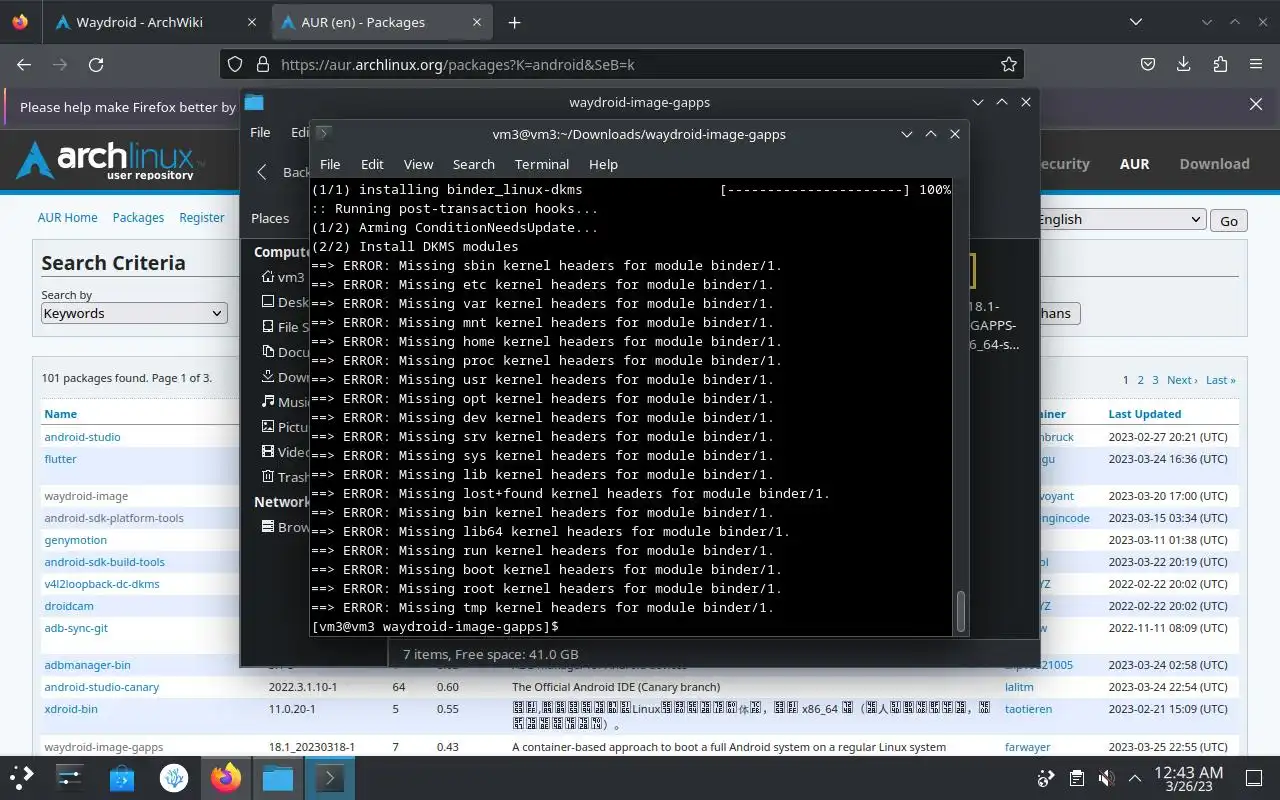Screen dimensions: 1280x800
Task: Open the File menu in the terminal
Action: [x=330, y=164]
